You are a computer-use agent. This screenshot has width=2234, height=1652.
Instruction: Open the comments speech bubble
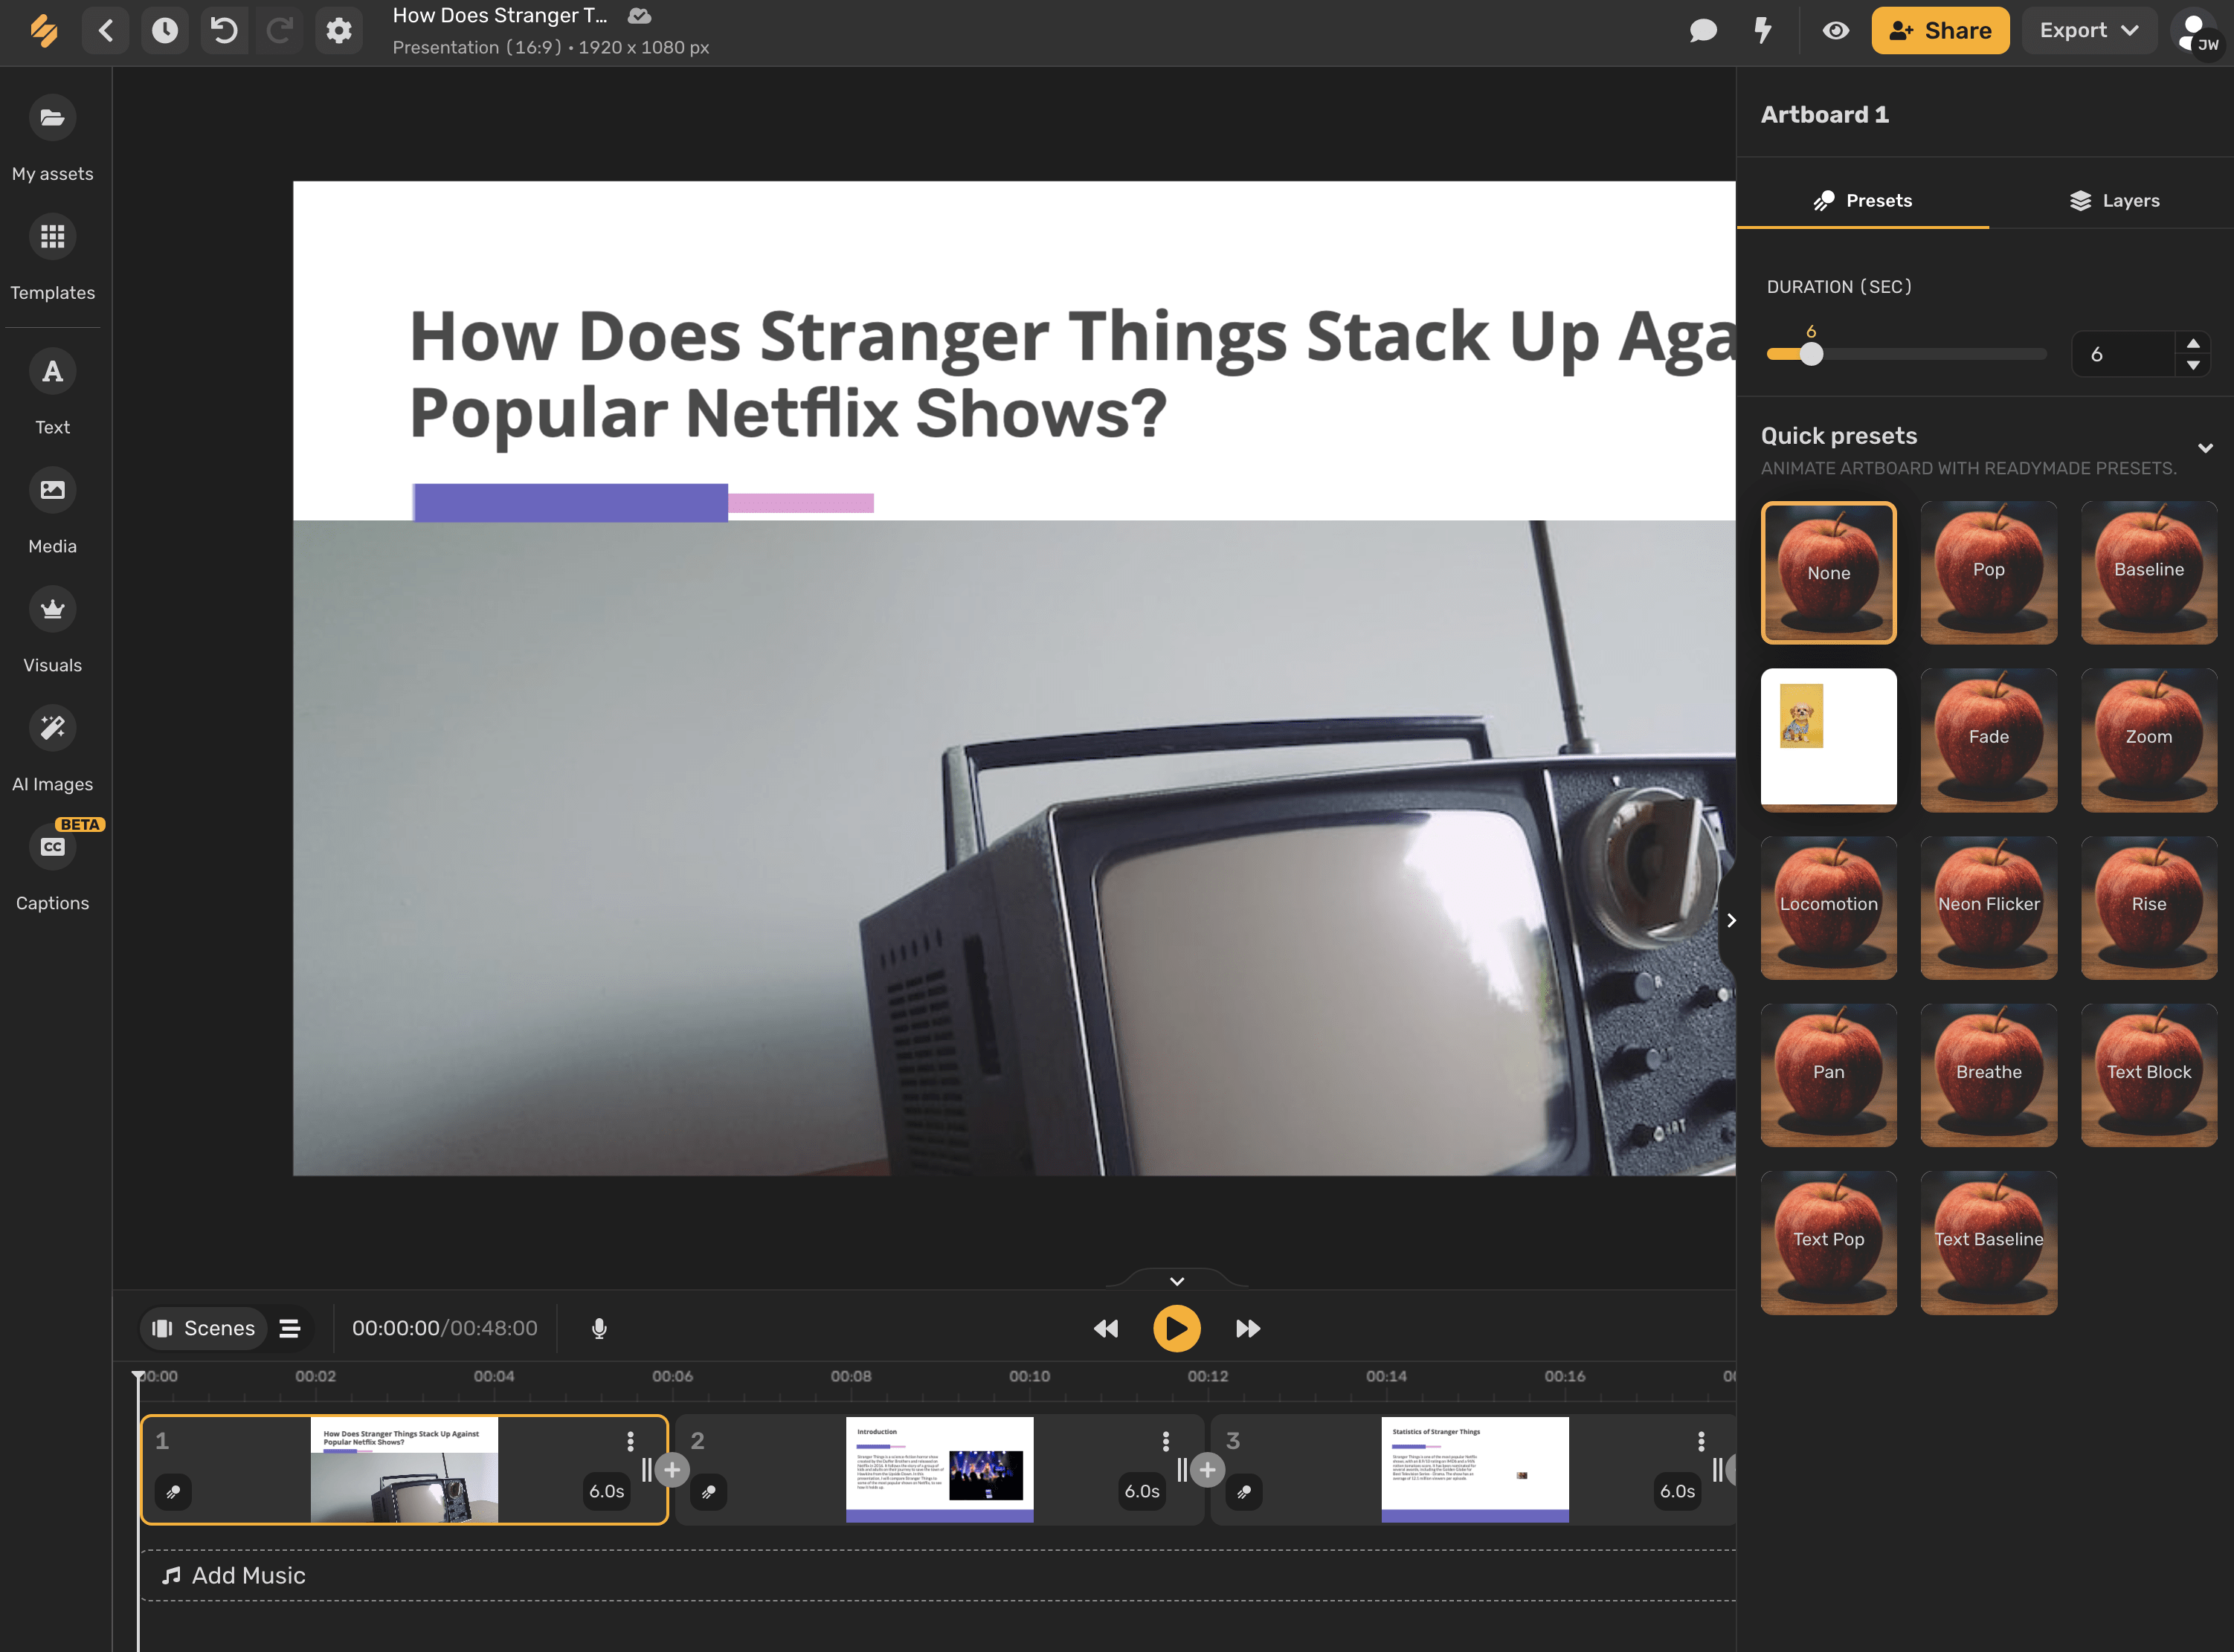coord(1703,31)
